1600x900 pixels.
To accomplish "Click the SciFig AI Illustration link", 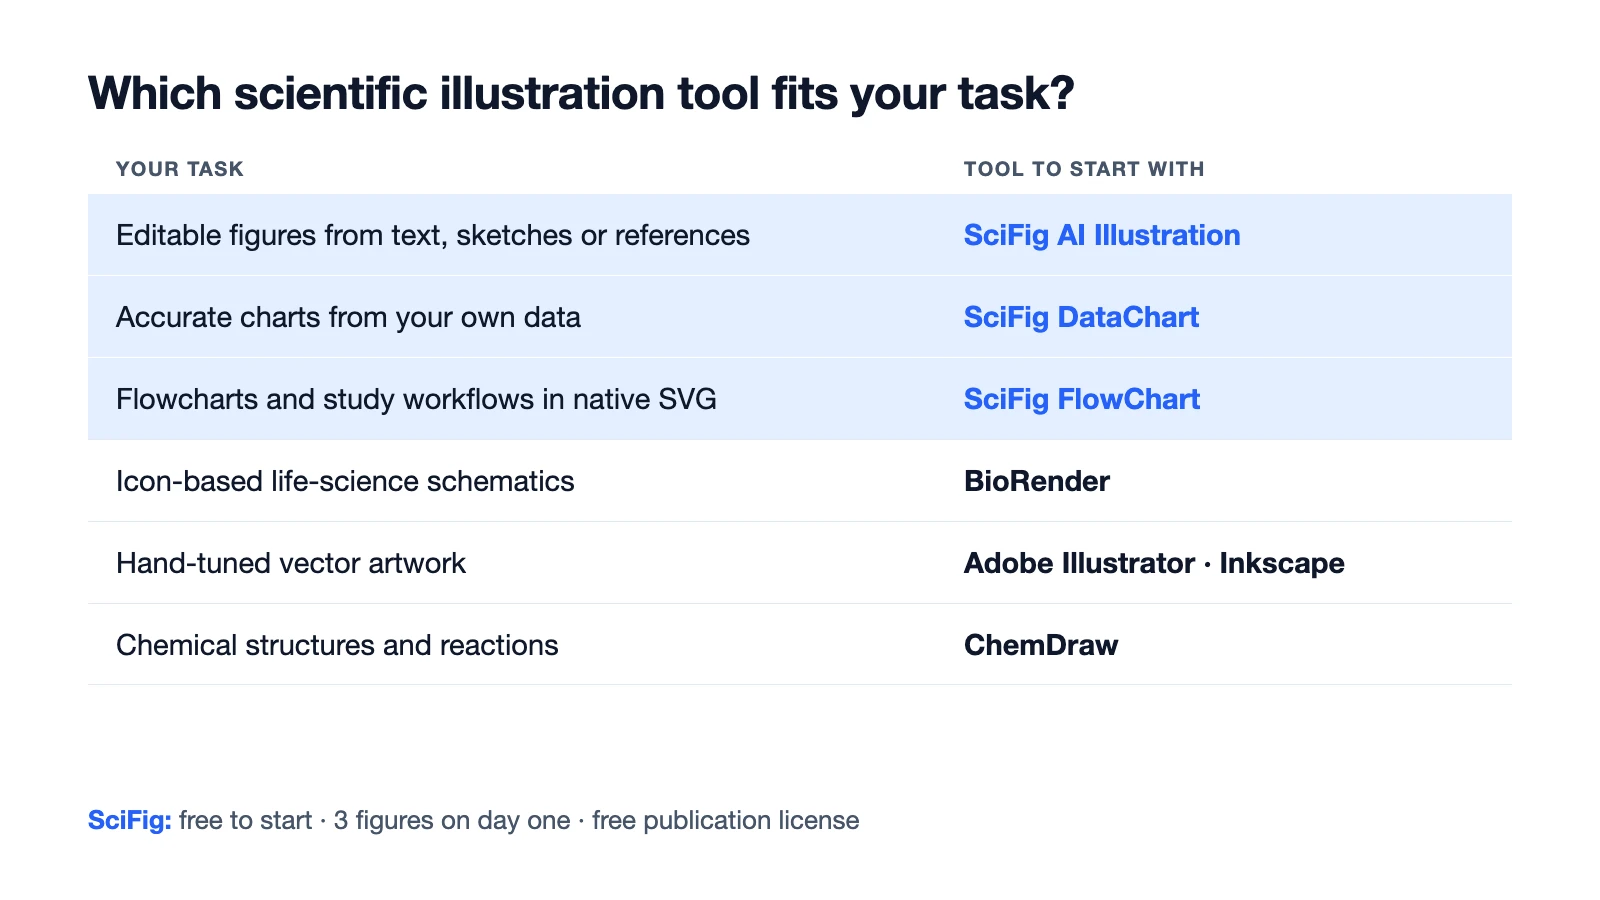I will pos(1102,235).
